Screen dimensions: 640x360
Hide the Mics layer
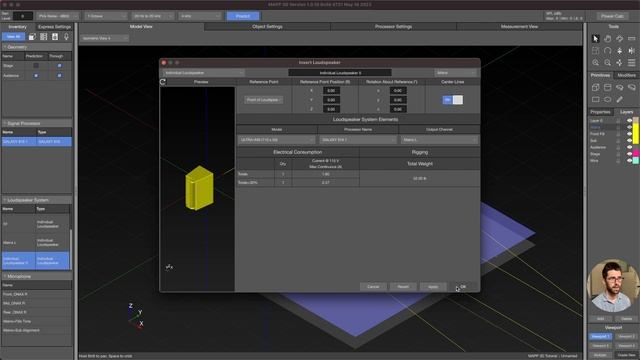coord(629,160)
